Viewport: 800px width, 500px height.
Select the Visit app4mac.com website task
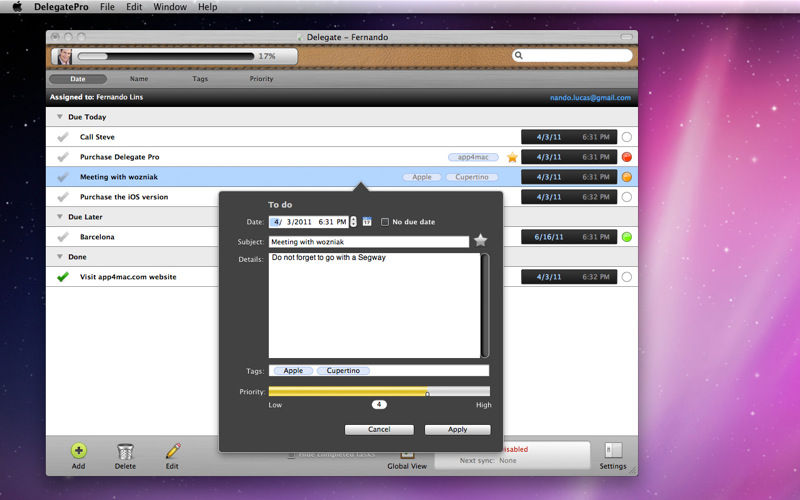pos(128,277)
